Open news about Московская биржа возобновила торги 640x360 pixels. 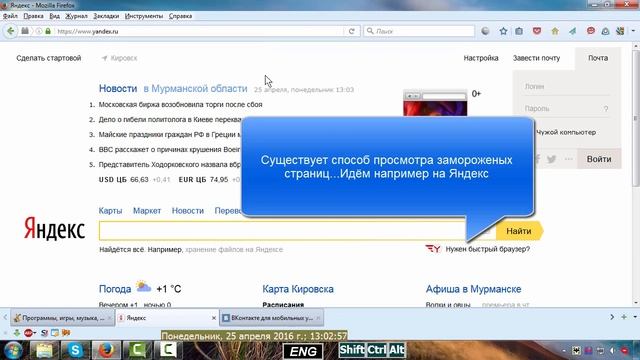coord(180,104)
